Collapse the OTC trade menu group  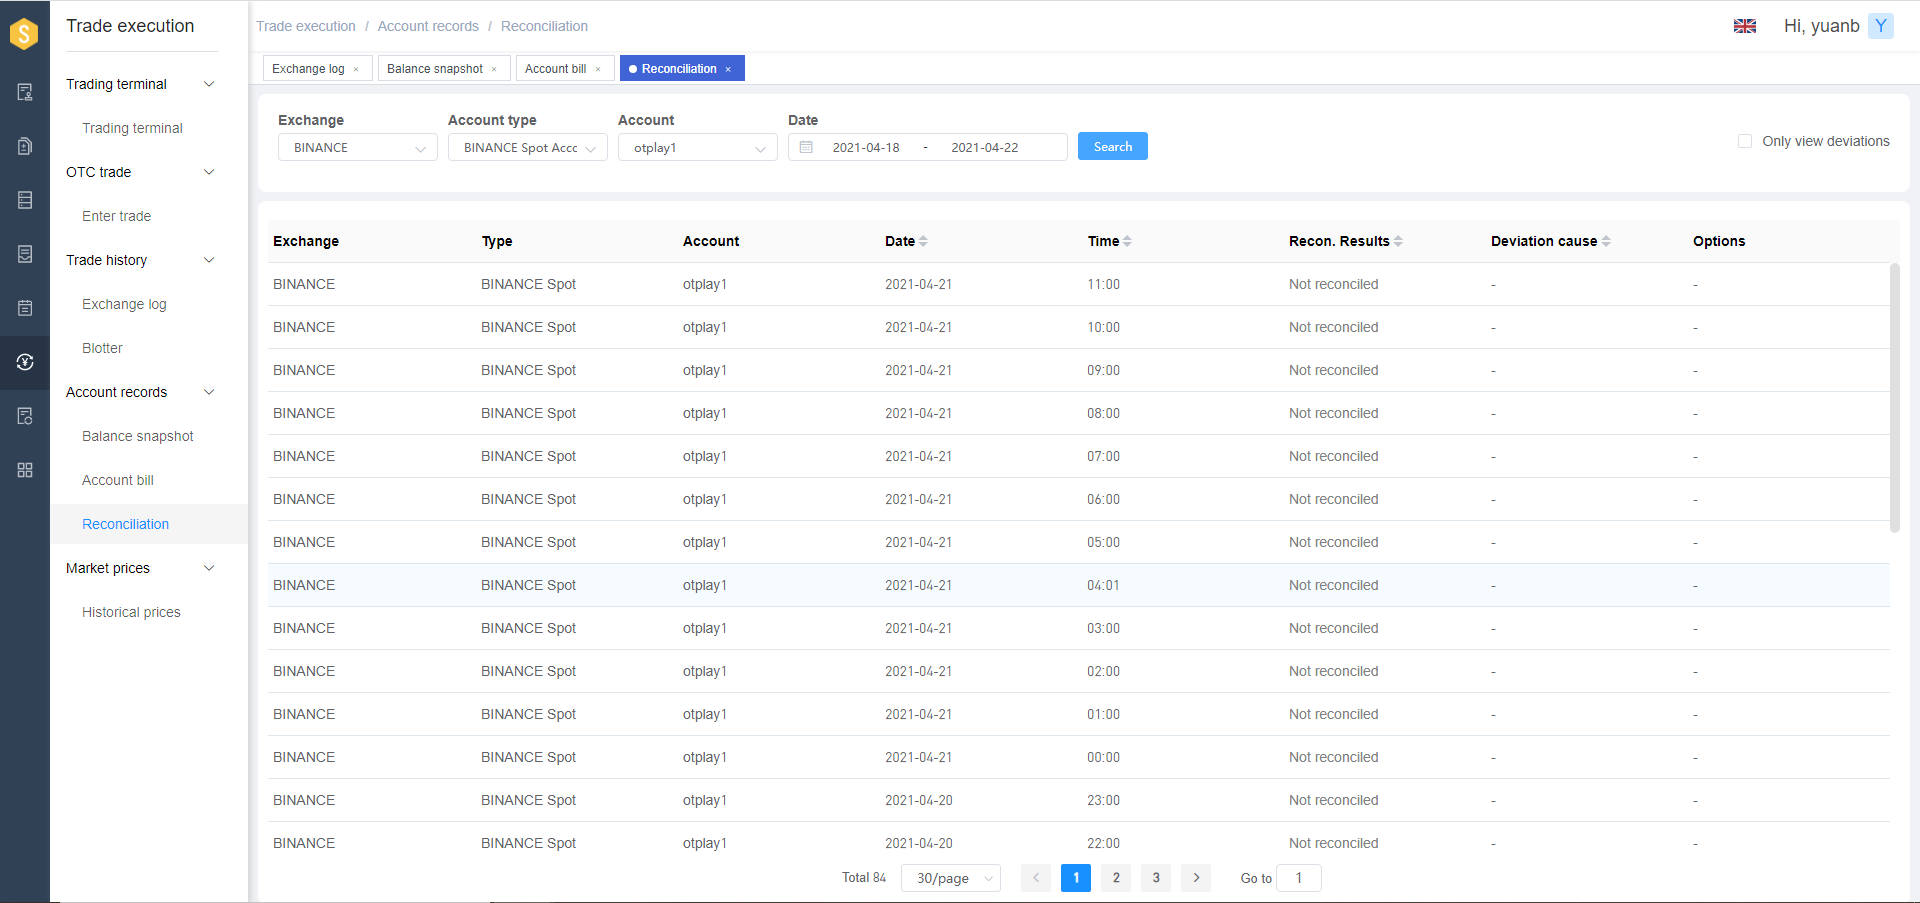click(x=209, y=172)
